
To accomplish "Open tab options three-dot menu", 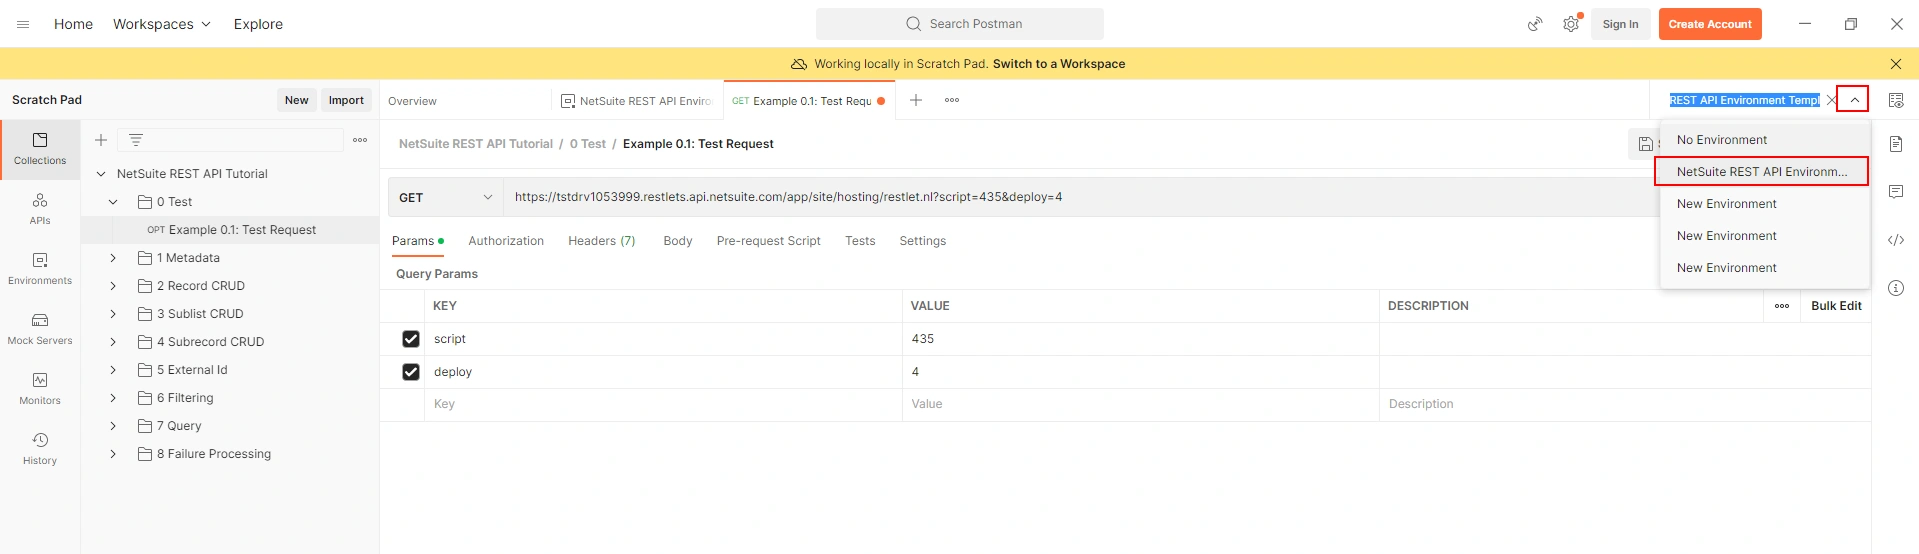I will point(952,100).
